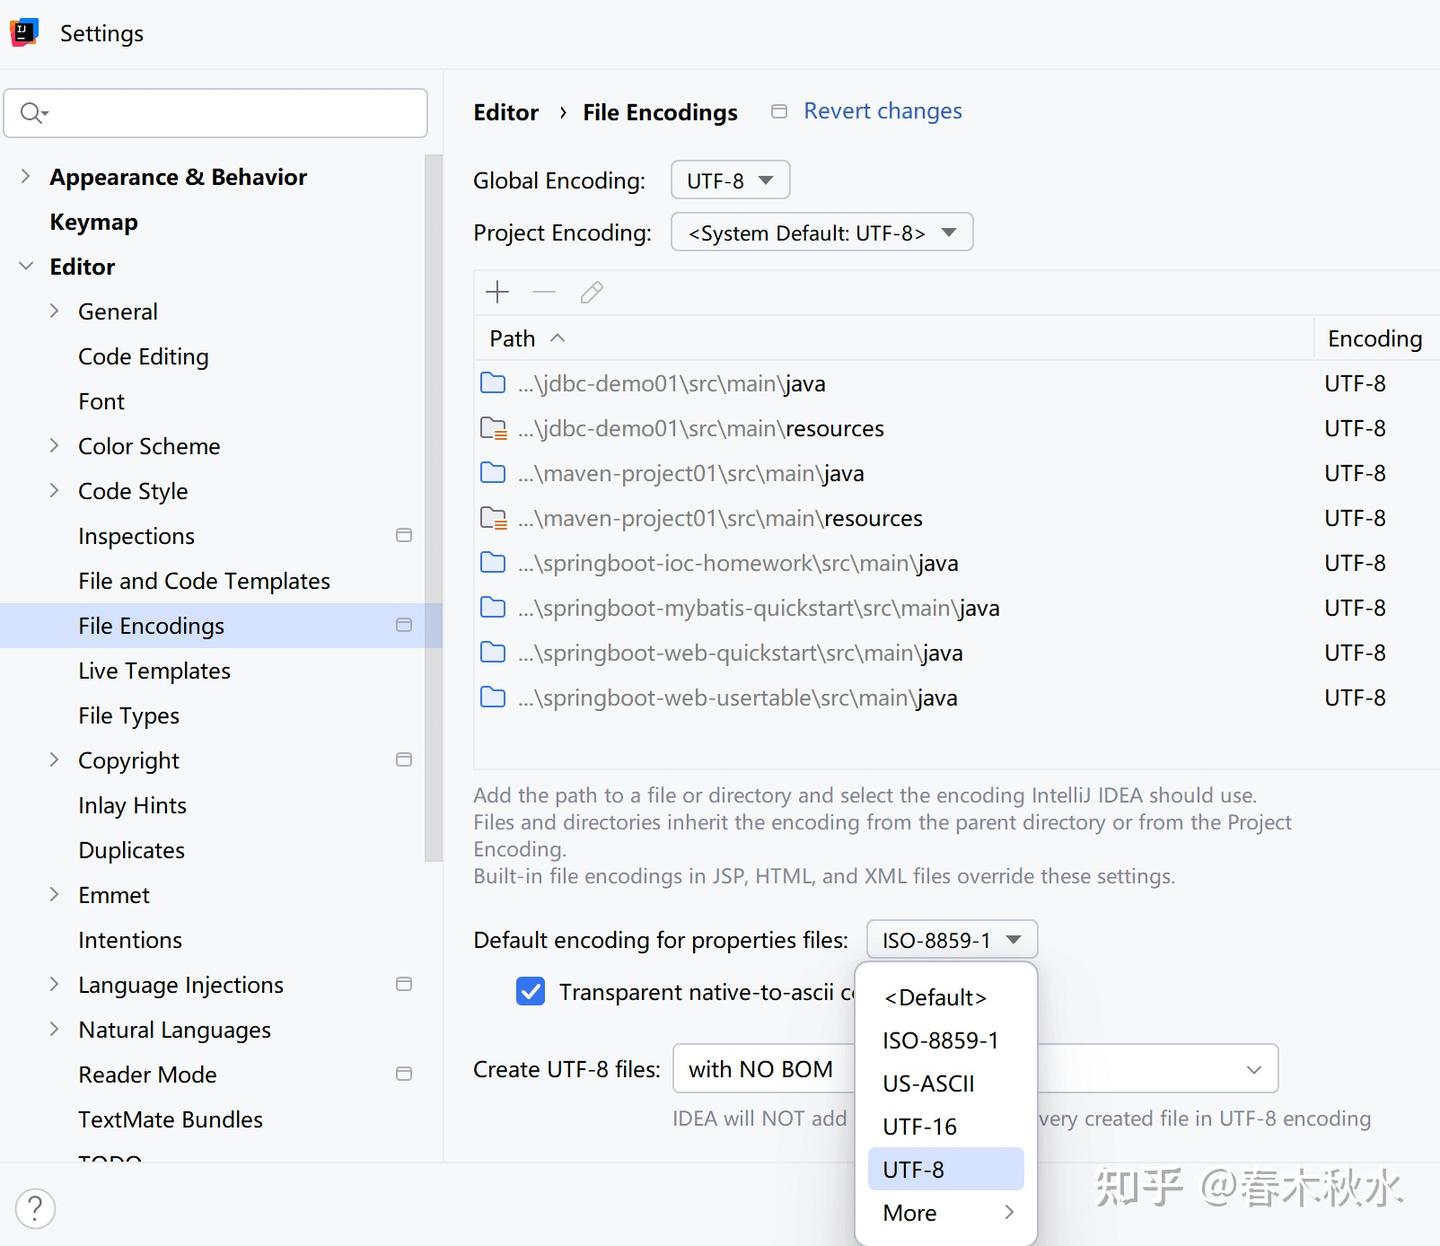Open the Project Encoding dropdown
Viewport: 1440px width, 1246px height.
(x=822, y=232)
